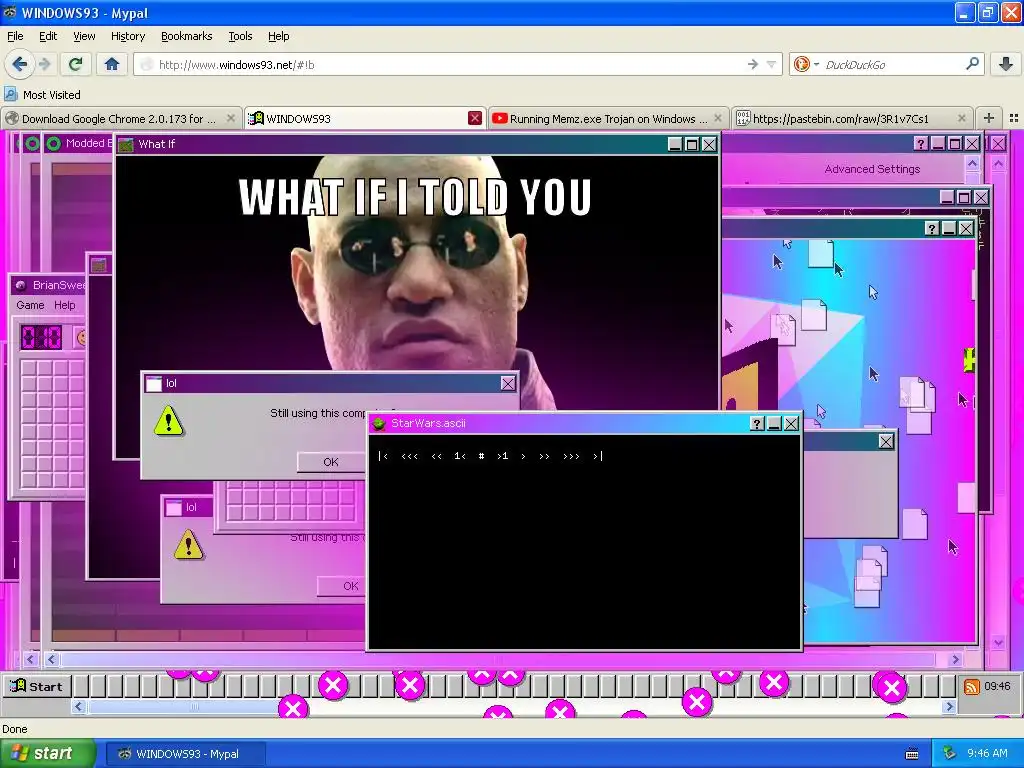Open the Help menu in BrianSweeper
The image size is (1024, 768).
(64, 305)
